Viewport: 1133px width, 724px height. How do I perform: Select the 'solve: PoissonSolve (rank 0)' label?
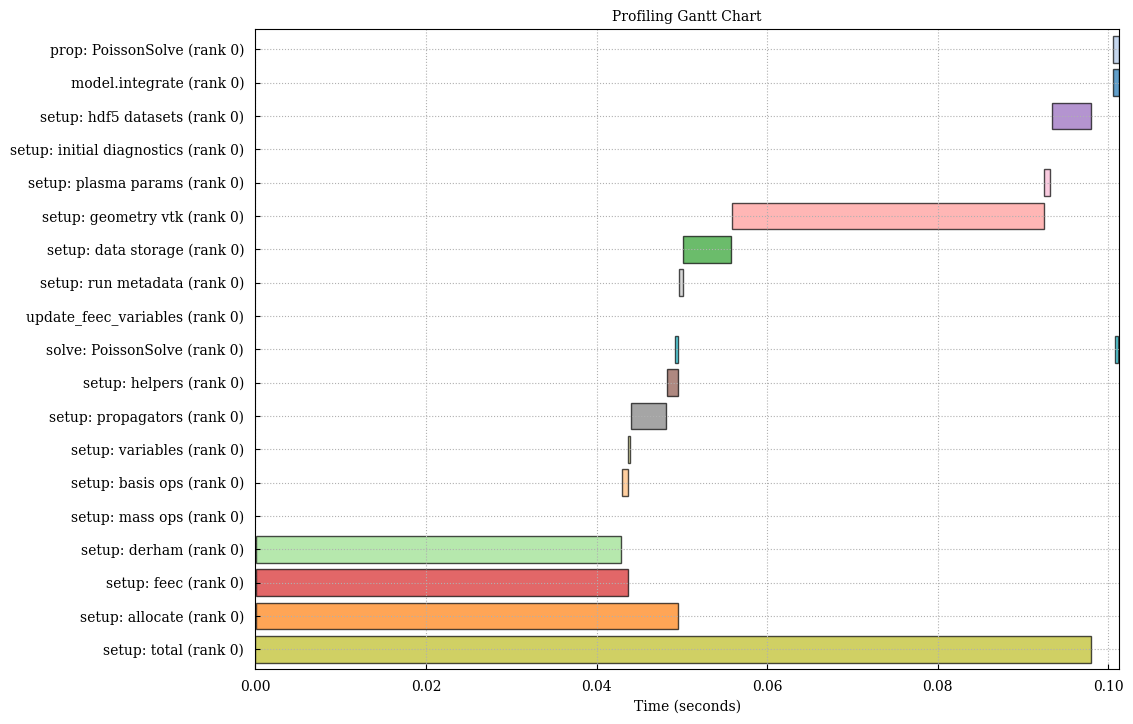145,350
